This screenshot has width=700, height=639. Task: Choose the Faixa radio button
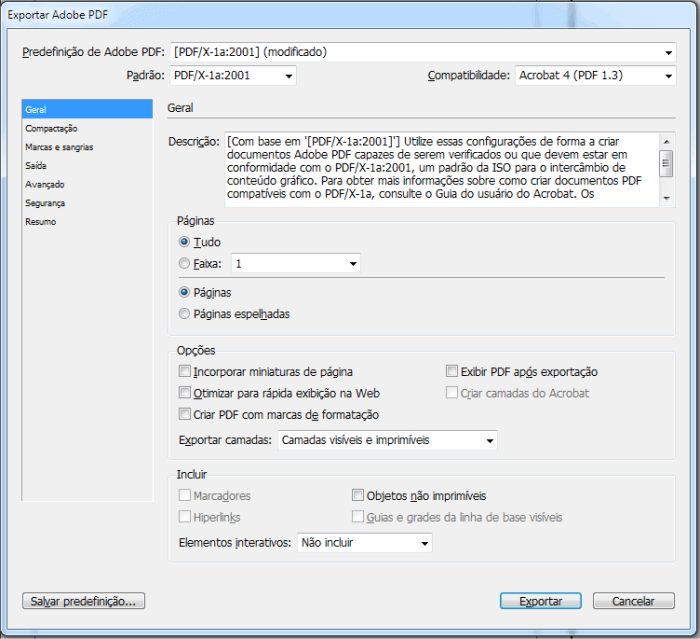pyautogui.click(x=184, y=263)
